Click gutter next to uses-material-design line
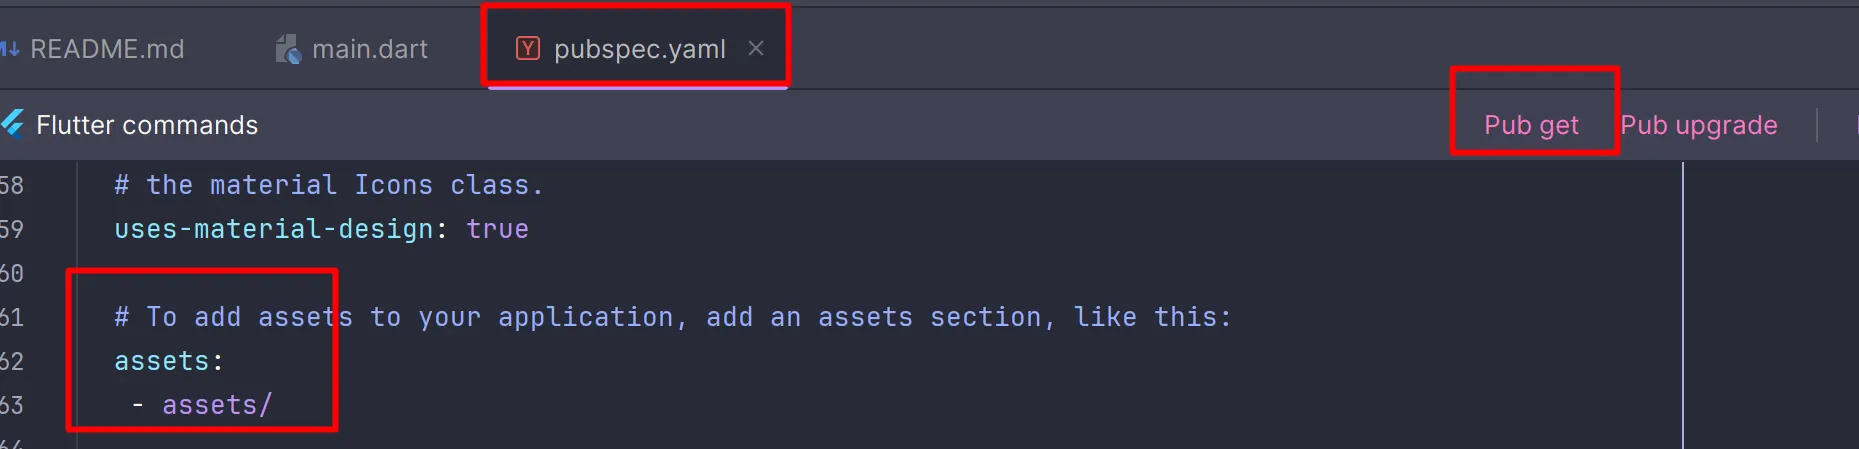Viewport: 1859px width, 449px height. pos(11,229)
